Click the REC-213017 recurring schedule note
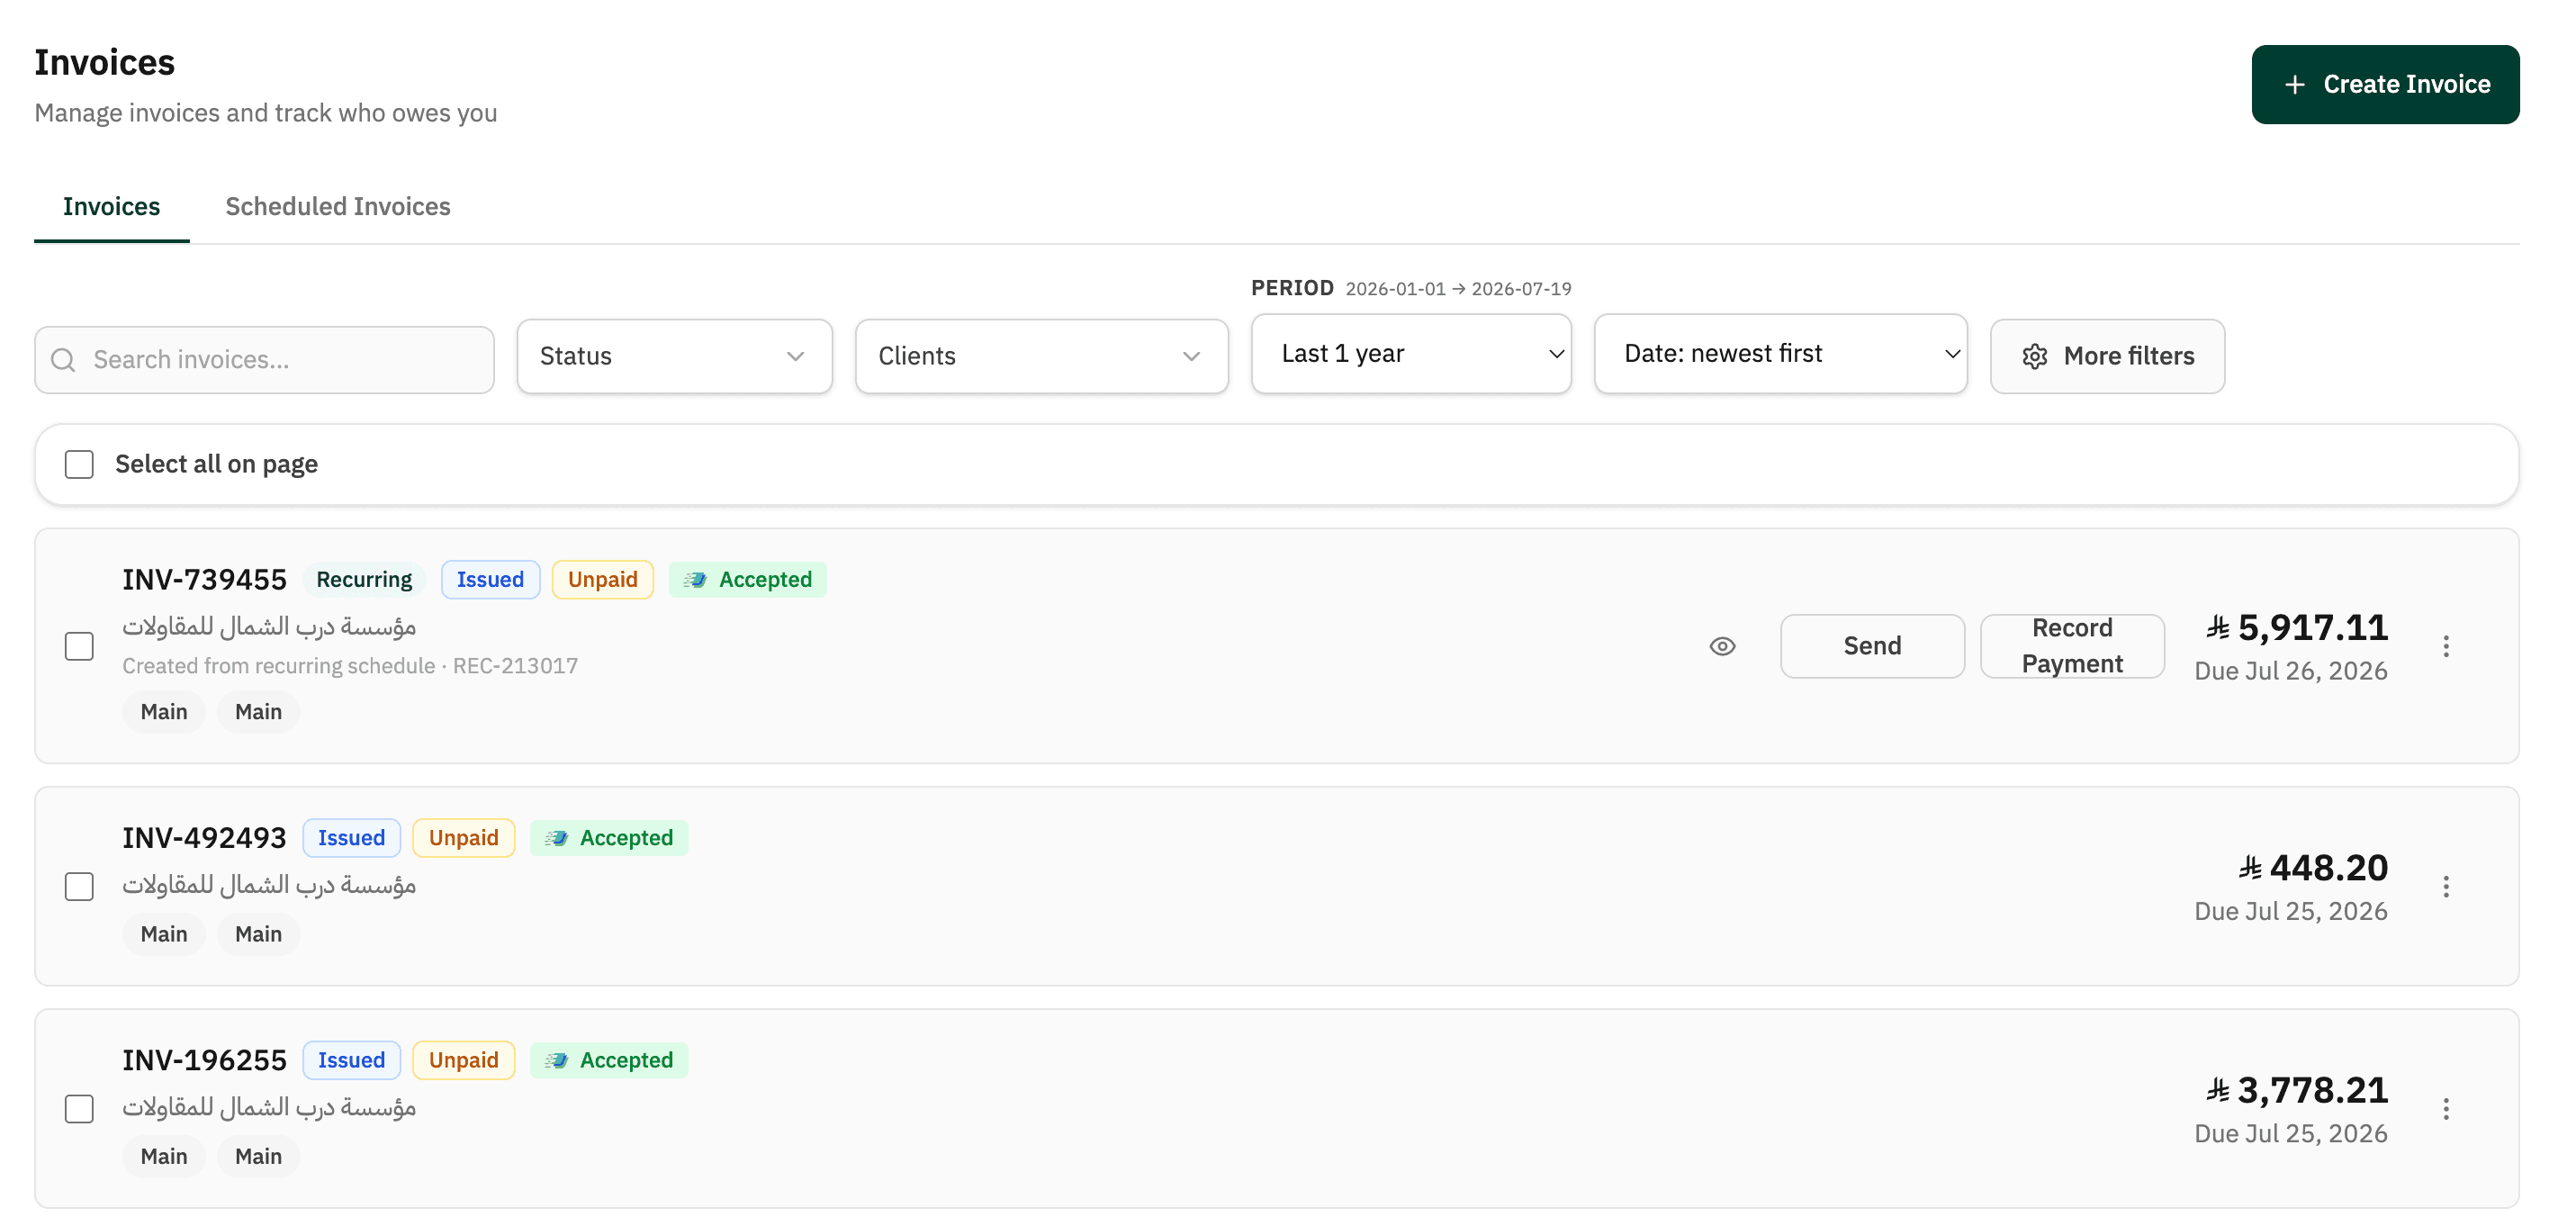Viewport: 2576px width, 1226px height. (350, 666)
